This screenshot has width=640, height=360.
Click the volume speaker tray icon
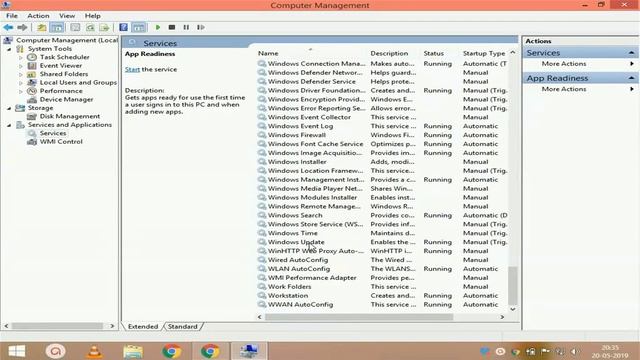[575, 351]
